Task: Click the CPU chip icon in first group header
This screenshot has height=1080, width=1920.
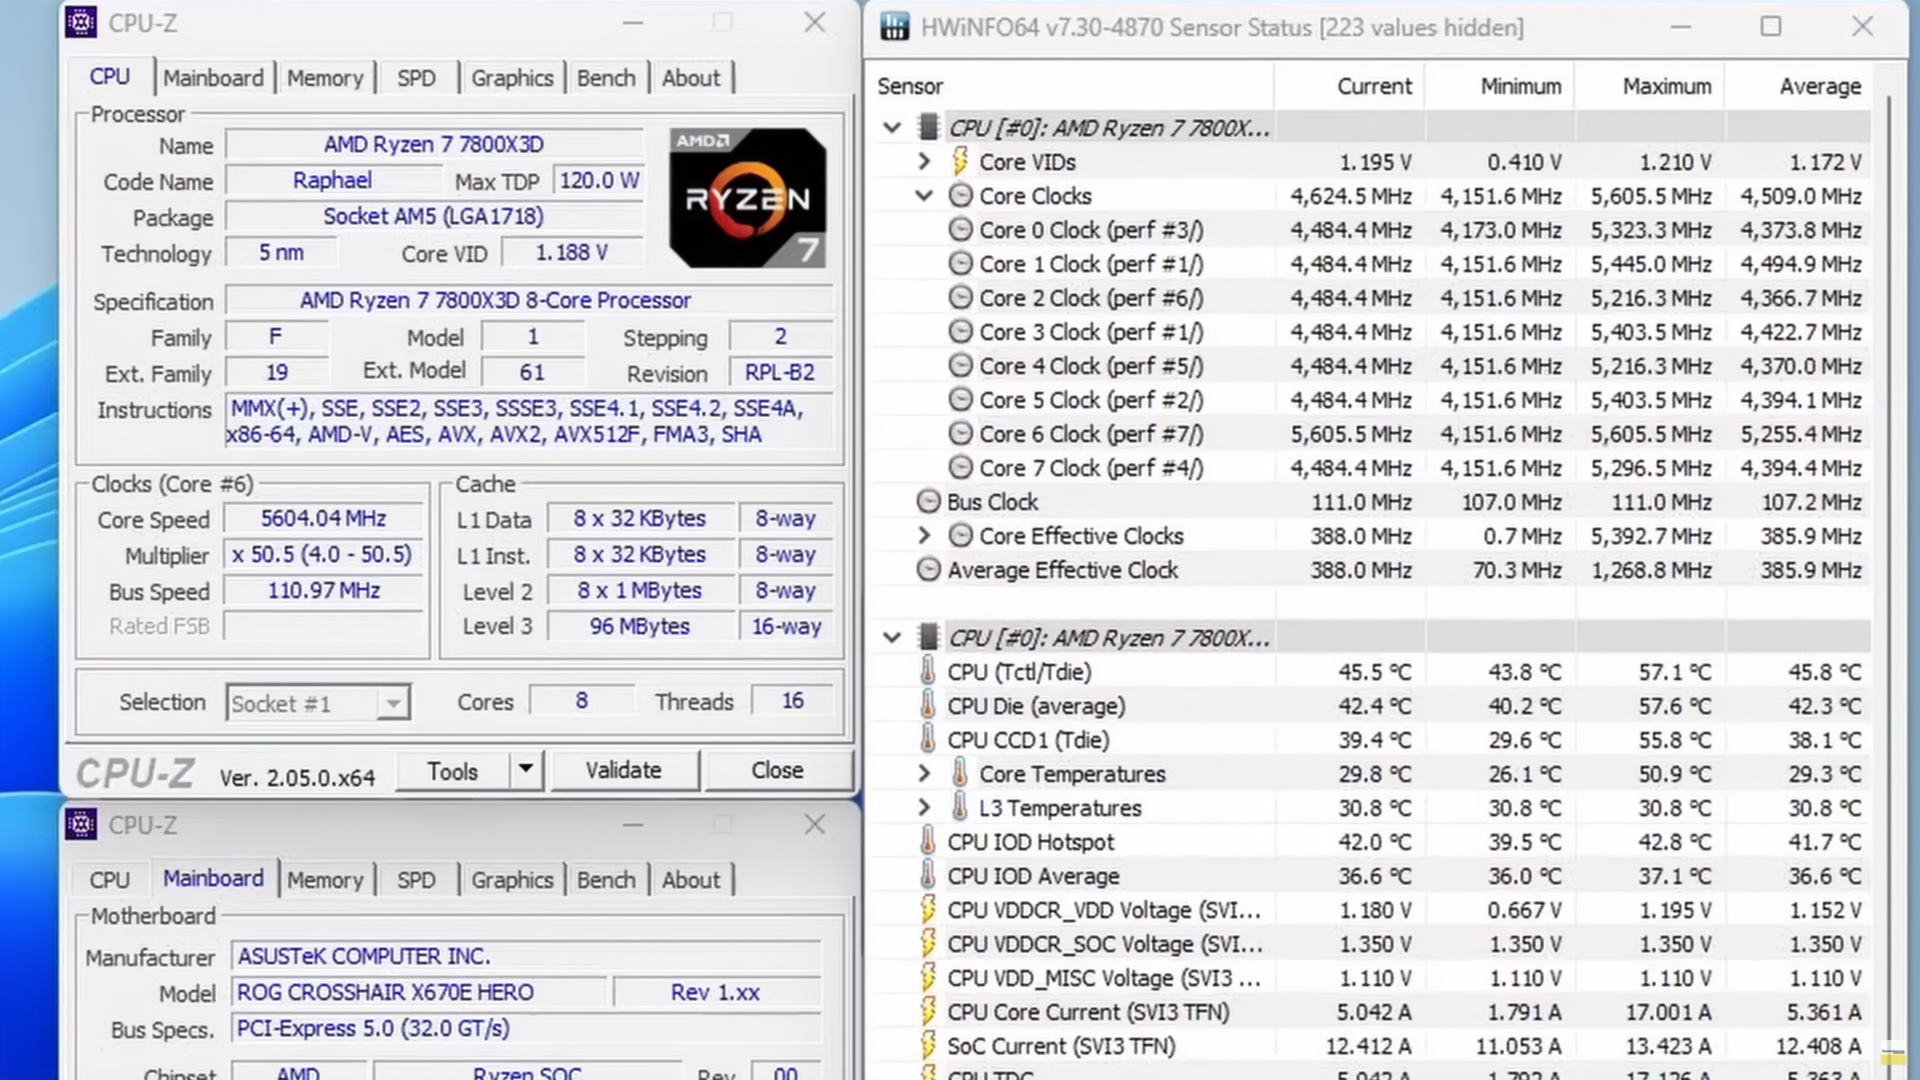Action: 928,128
